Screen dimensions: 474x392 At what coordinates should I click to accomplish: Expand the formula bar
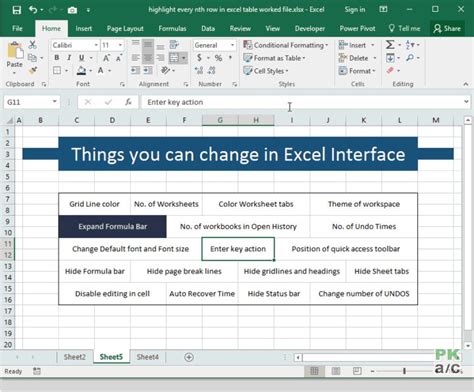466,101
